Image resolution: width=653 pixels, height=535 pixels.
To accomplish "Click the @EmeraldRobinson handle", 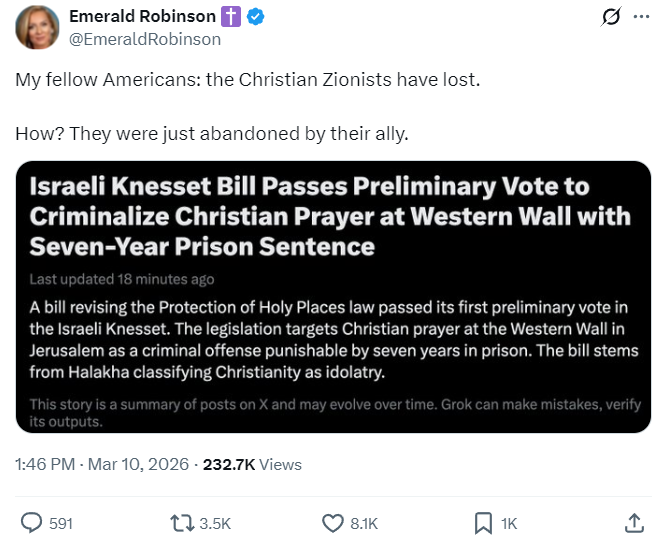I will pos(144,39).
